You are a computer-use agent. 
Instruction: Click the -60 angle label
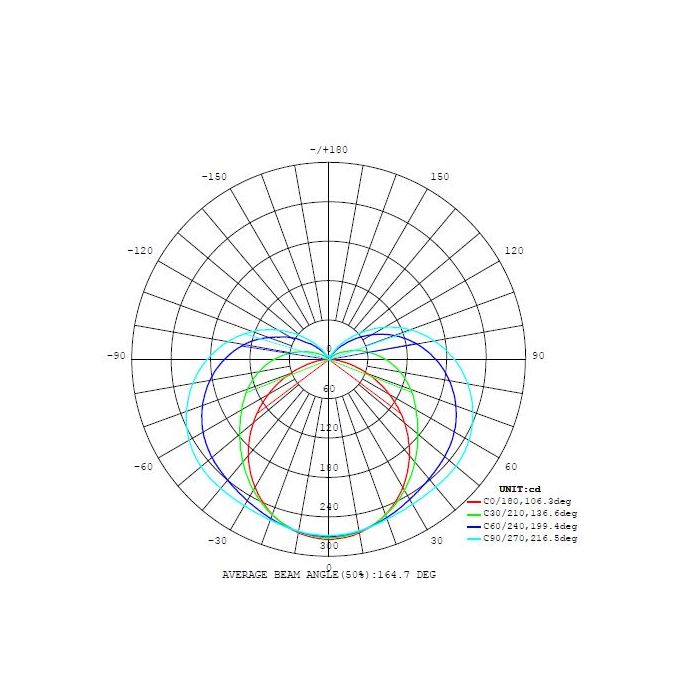pos(143,467)
